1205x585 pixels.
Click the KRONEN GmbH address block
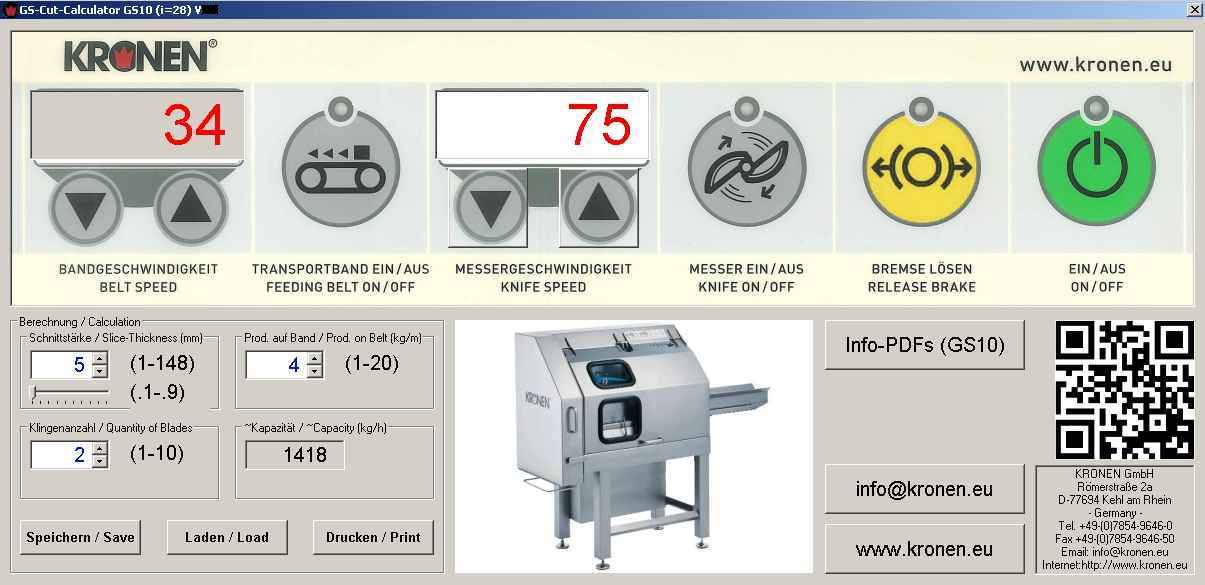pos(1115,519)
